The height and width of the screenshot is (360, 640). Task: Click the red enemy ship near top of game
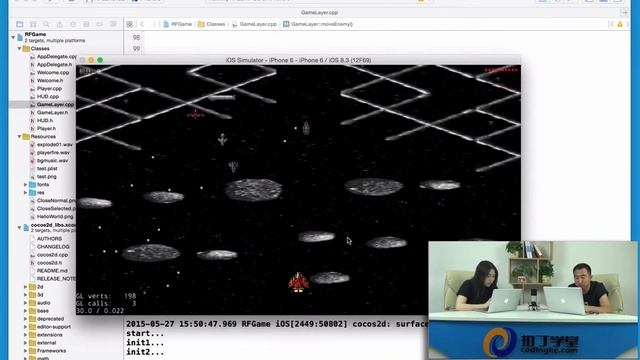point(196,114)
